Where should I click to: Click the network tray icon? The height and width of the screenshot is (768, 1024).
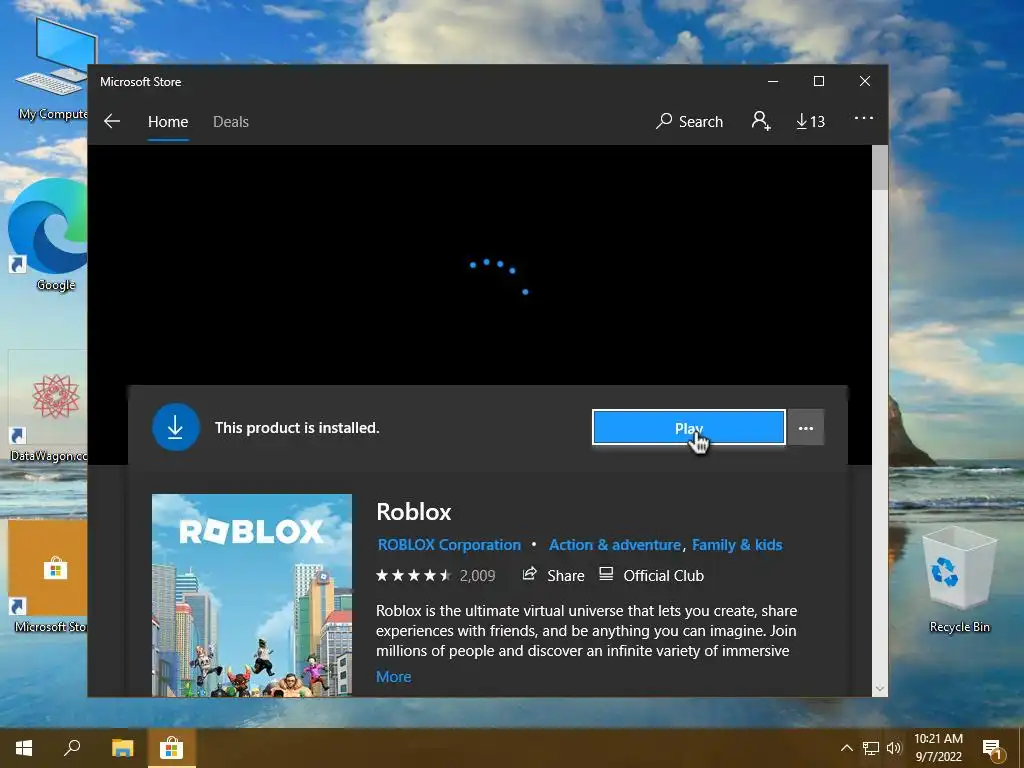(871, 748)
